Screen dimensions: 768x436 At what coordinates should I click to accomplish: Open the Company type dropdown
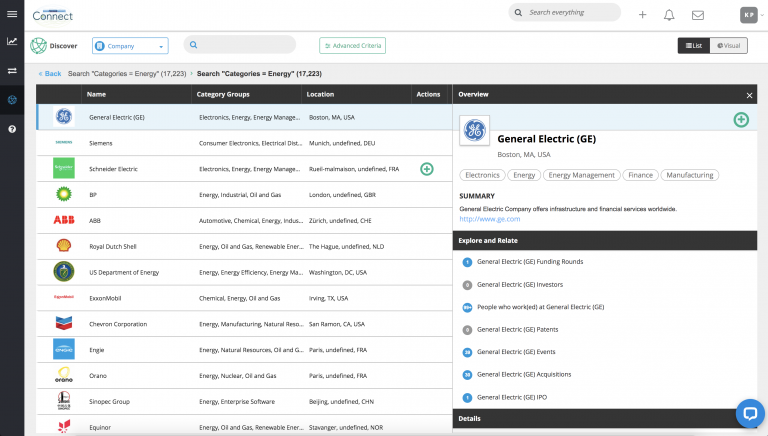[130, 45]
